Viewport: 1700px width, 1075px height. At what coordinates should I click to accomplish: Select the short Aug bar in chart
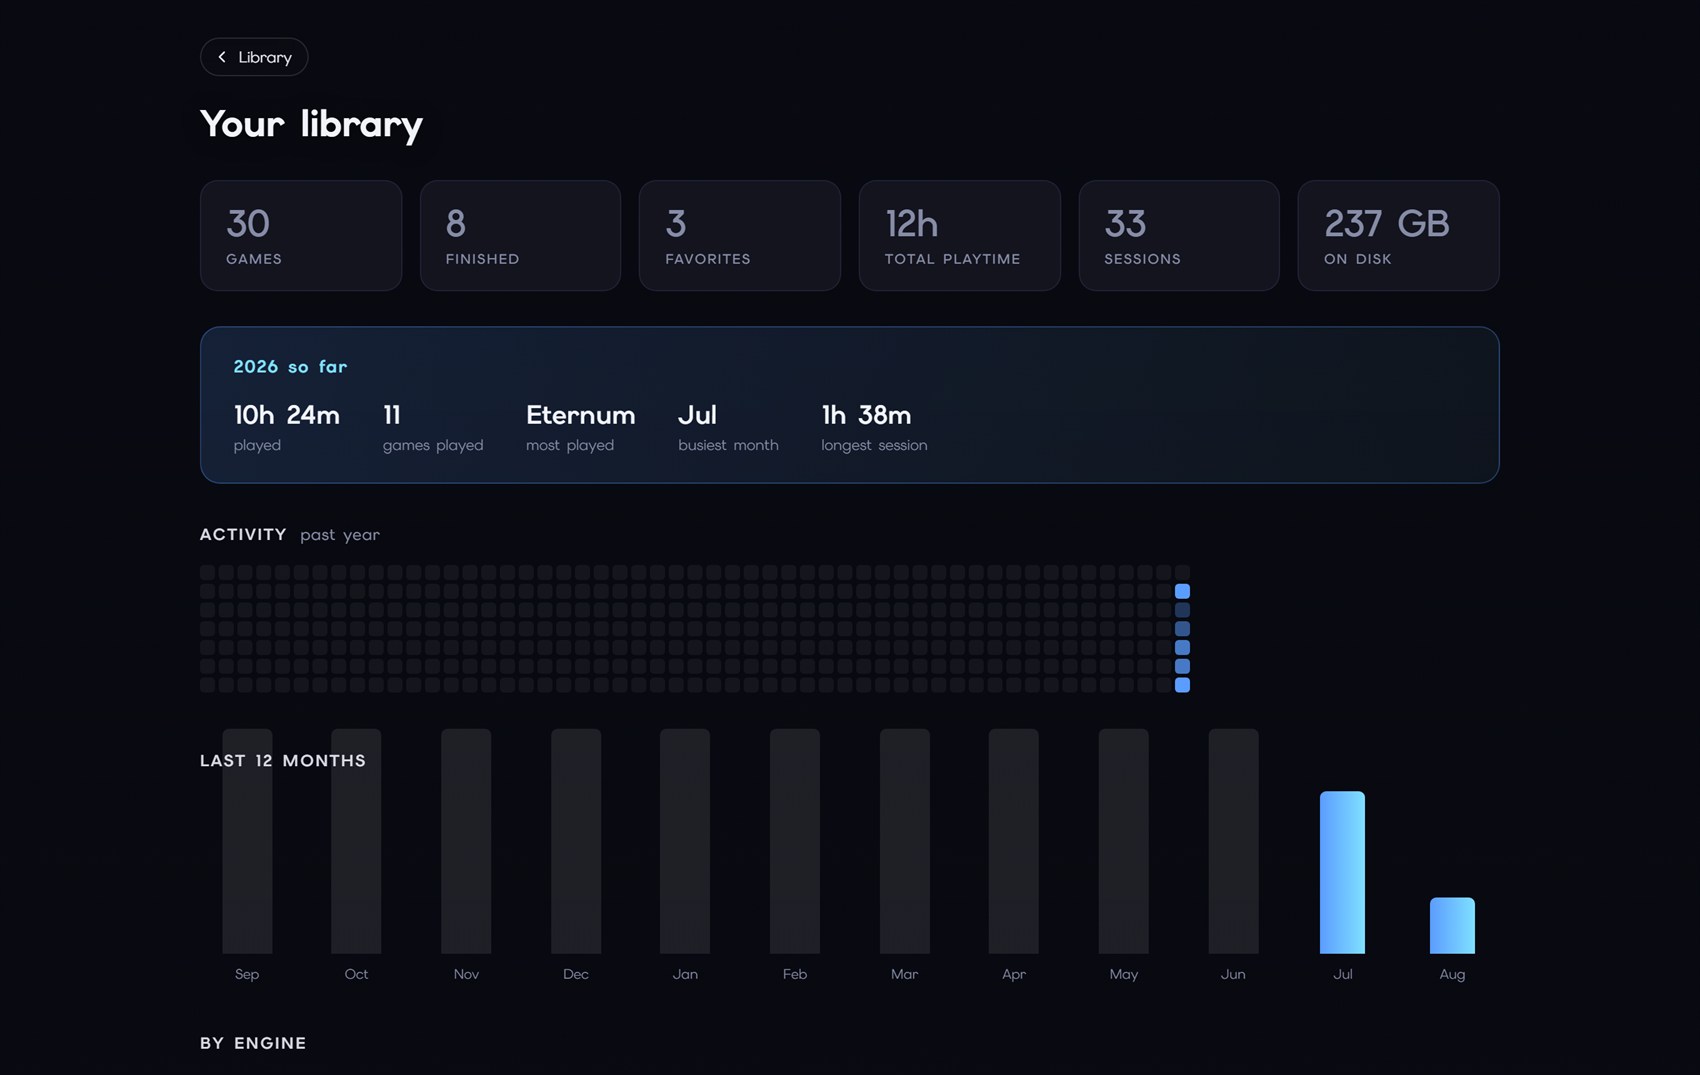1452,925
